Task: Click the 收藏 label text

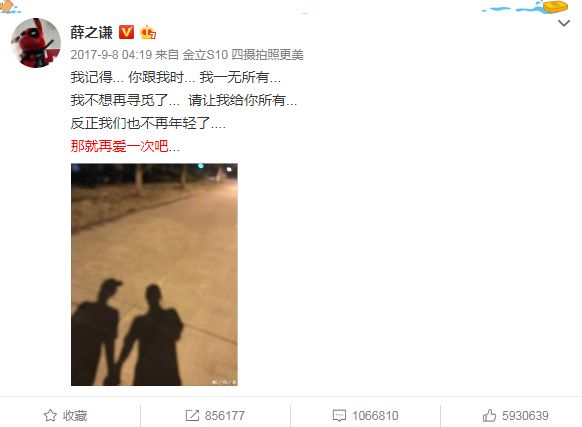Action: [75, 415]
